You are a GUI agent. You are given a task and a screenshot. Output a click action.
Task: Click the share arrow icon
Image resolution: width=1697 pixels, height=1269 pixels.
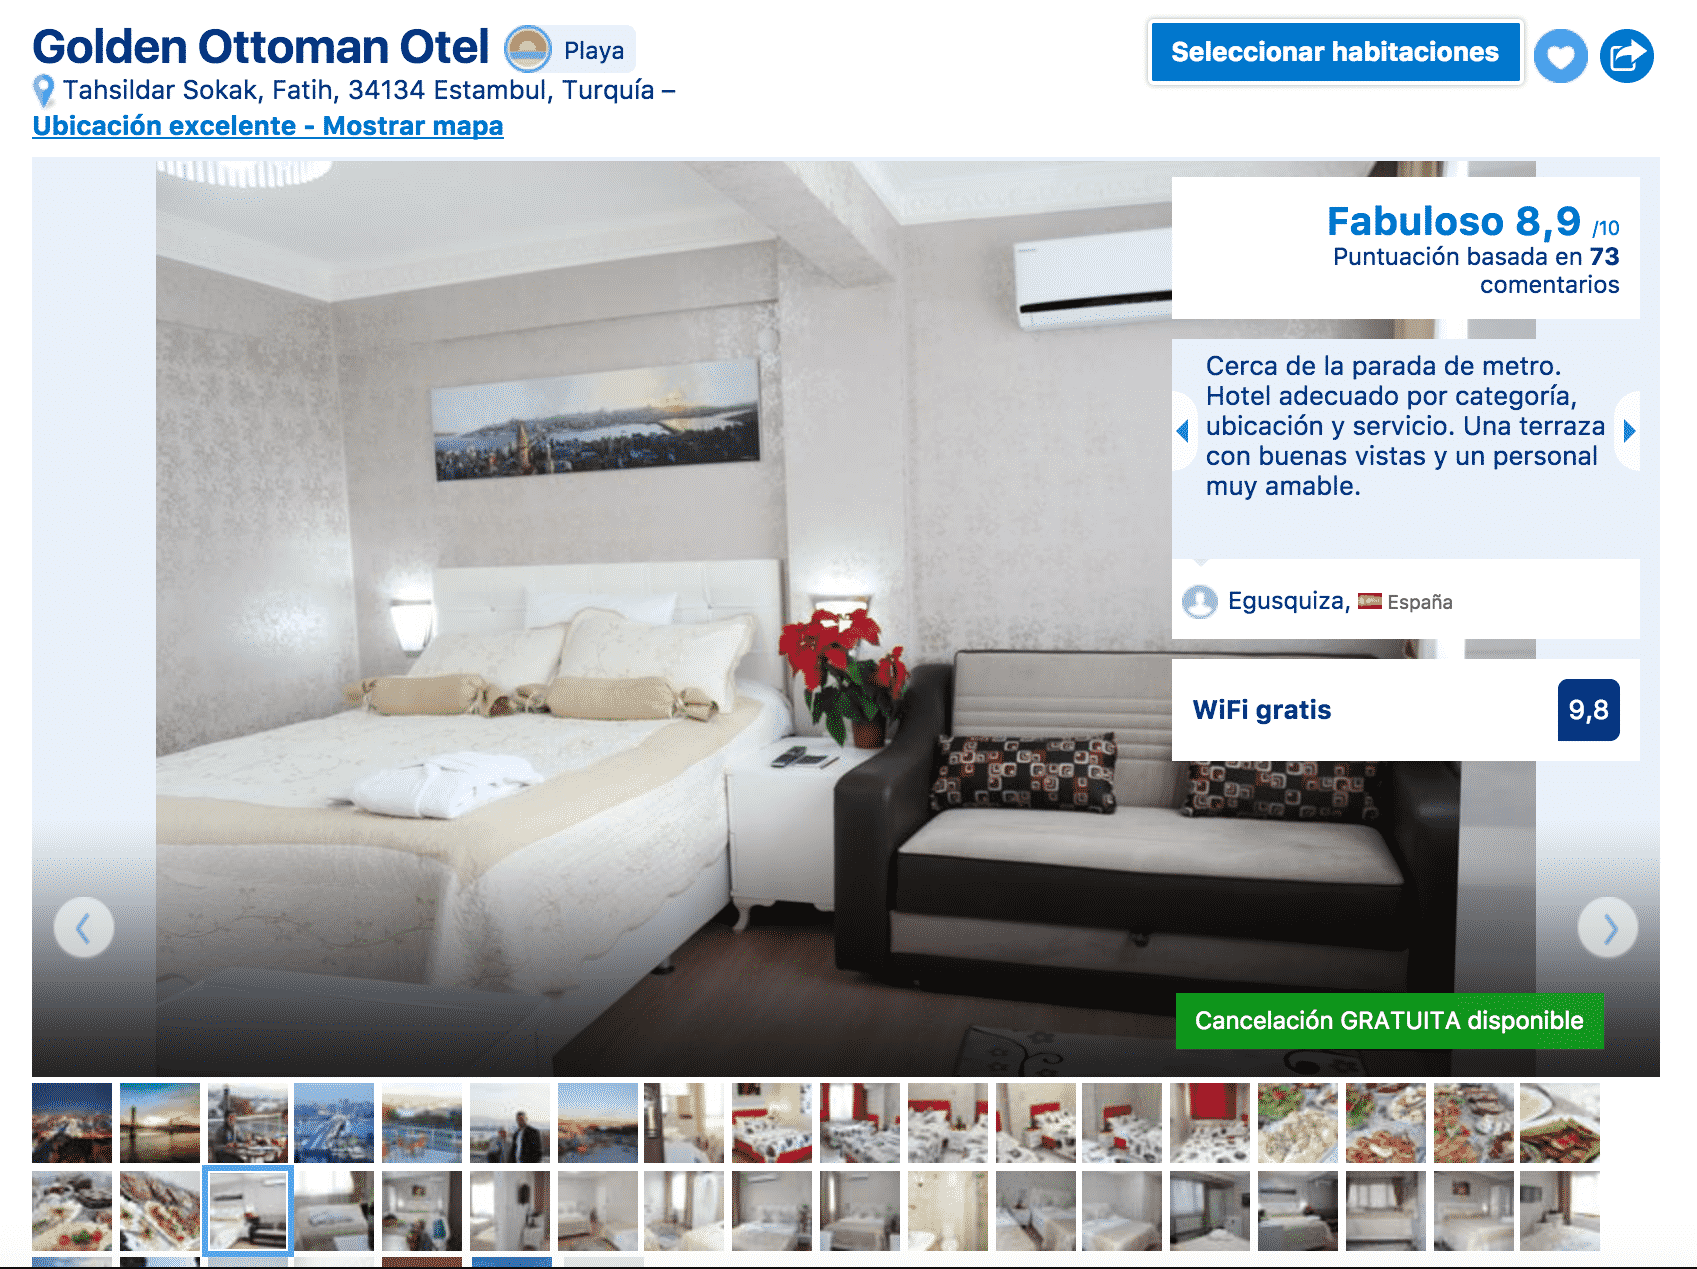tap(1626, 56)
